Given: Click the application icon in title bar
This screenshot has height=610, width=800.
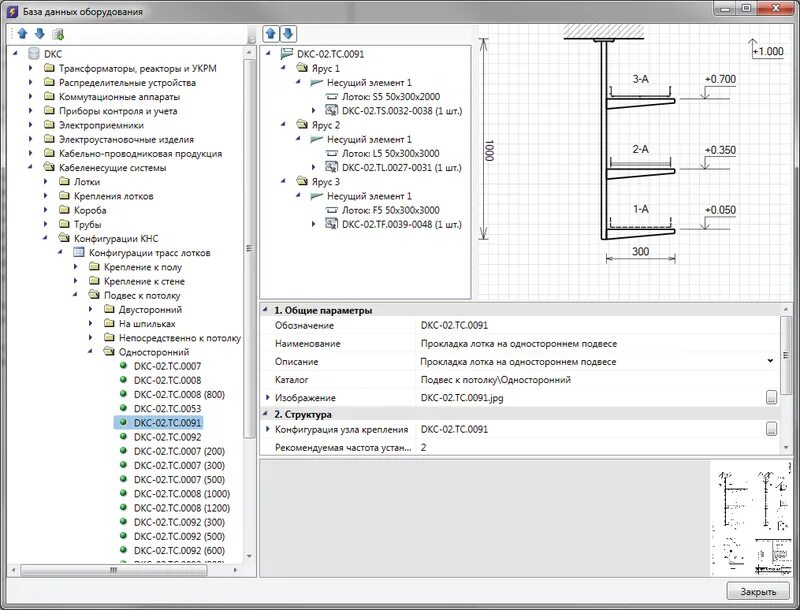Looking at the screenshot, I should tap(12, 11).
